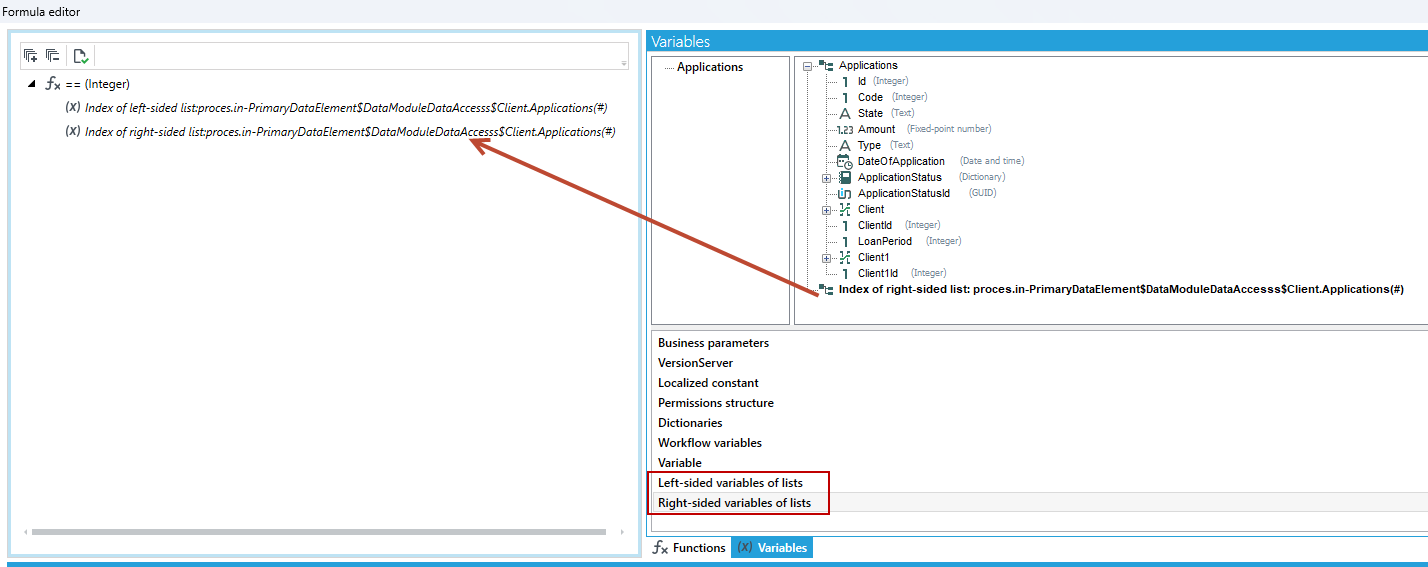The image size is (1428, 567).
Task: Expand the Client1 relation node
Action: tap(827, 258)
